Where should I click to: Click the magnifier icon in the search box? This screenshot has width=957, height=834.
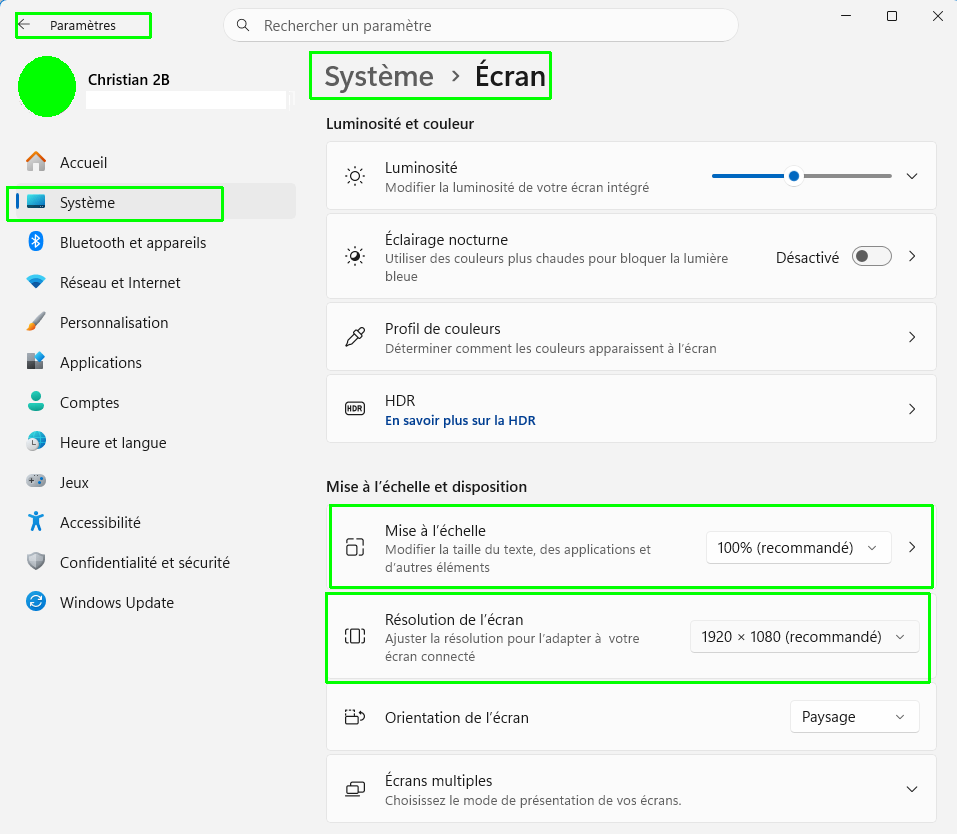[243, 25]
